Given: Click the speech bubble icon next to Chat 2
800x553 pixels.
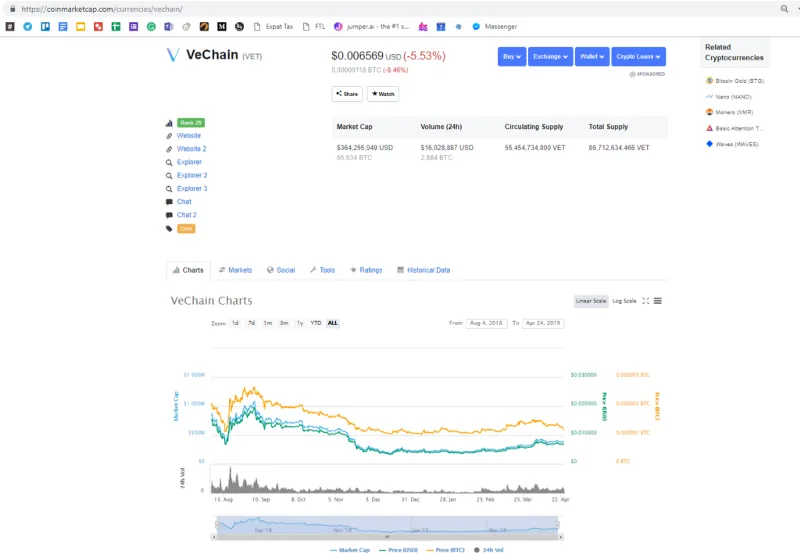Looking at the screenshot, I should coord(169,215).
